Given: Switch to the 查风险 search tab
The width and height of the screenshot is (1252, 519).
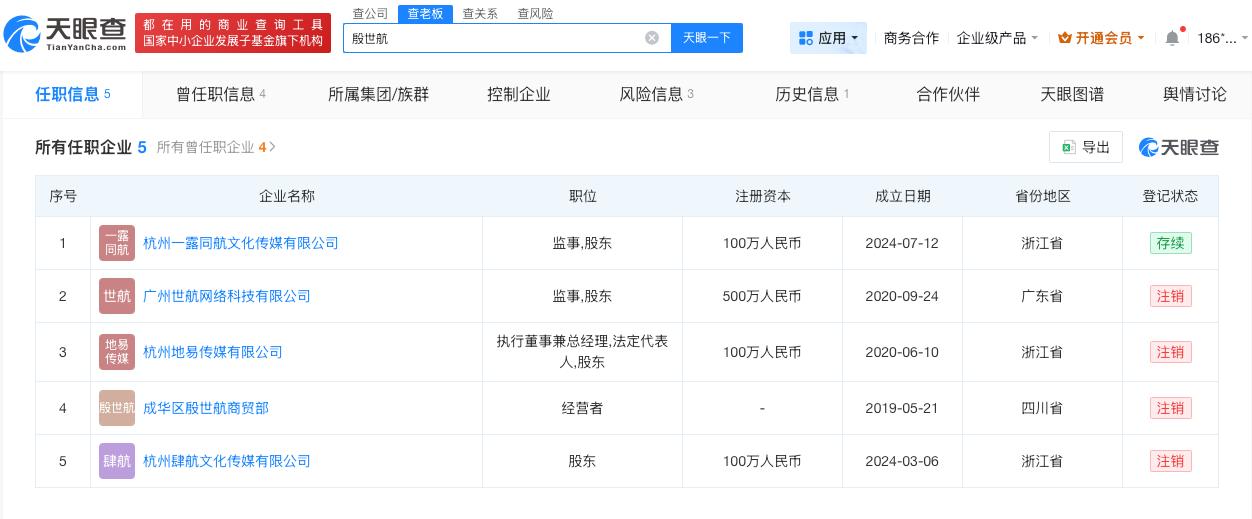Looking at the screenshot, I should pyautogui.click(x=535, y=13).
